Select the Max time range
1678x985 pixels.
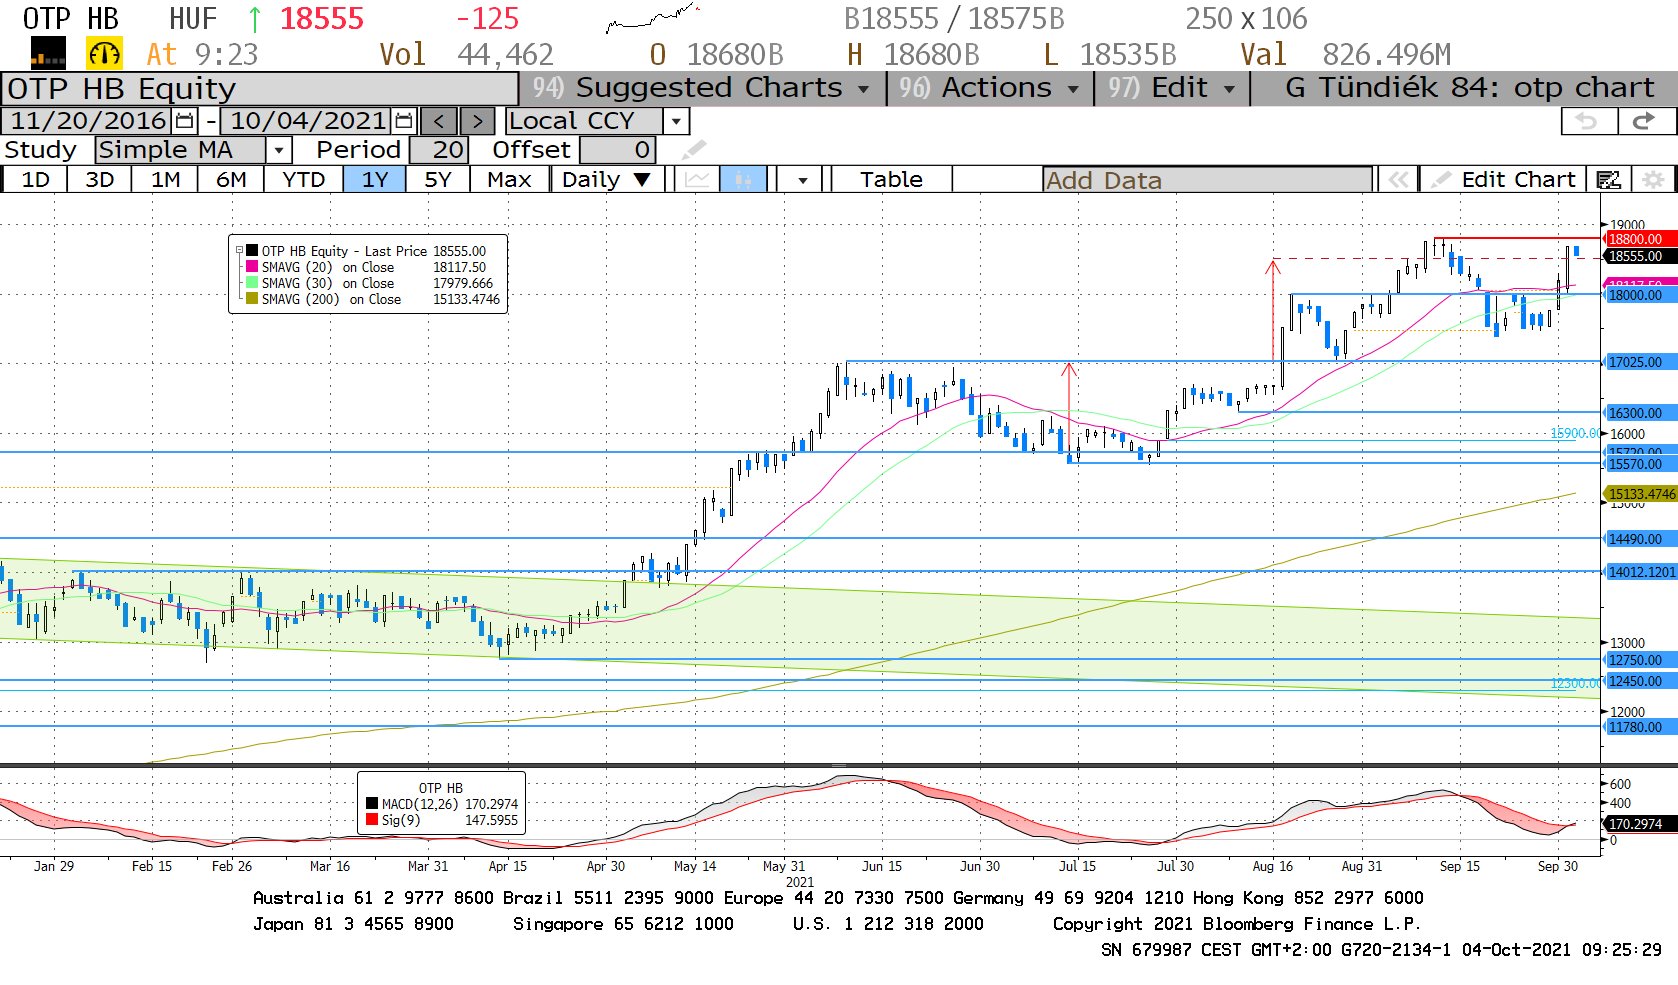[x=509, y=180]
